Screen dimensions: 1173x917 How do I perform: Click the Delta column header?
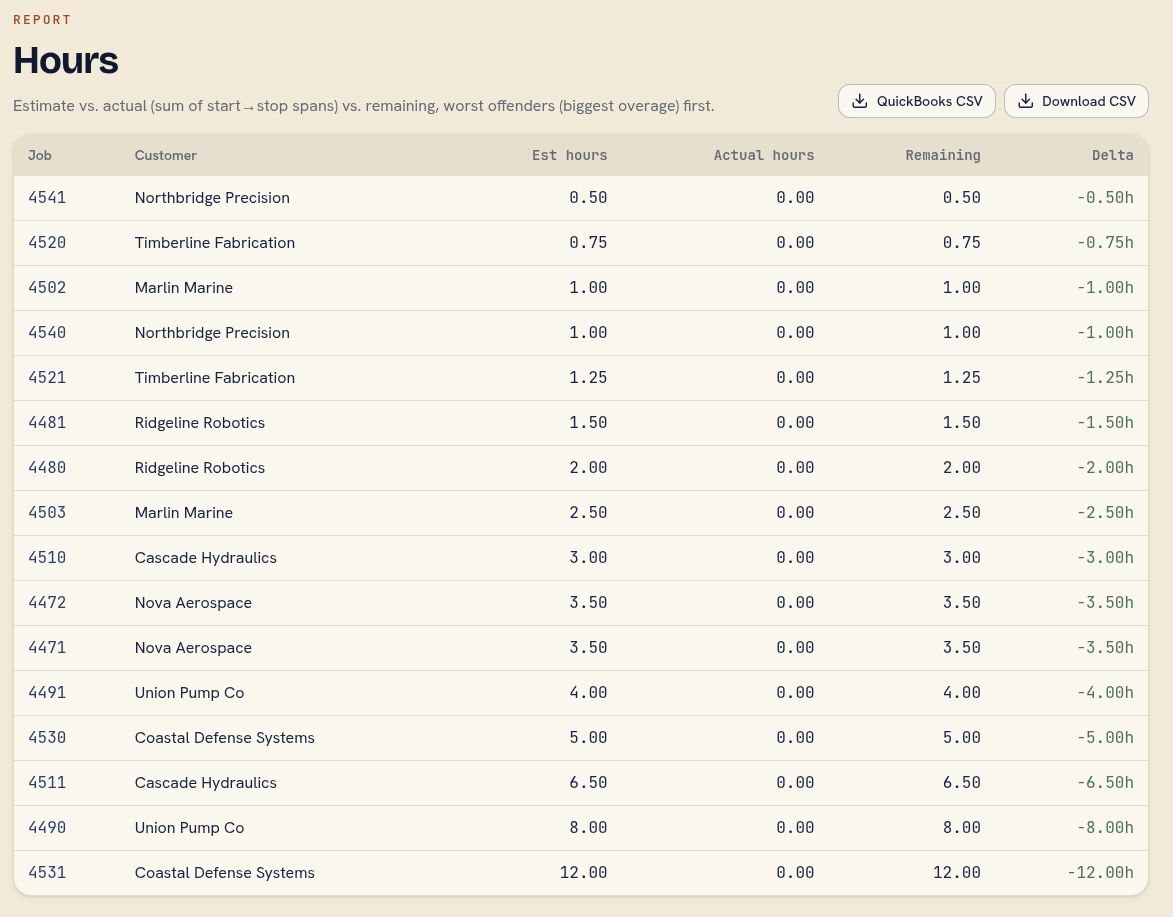[1112, 156]
